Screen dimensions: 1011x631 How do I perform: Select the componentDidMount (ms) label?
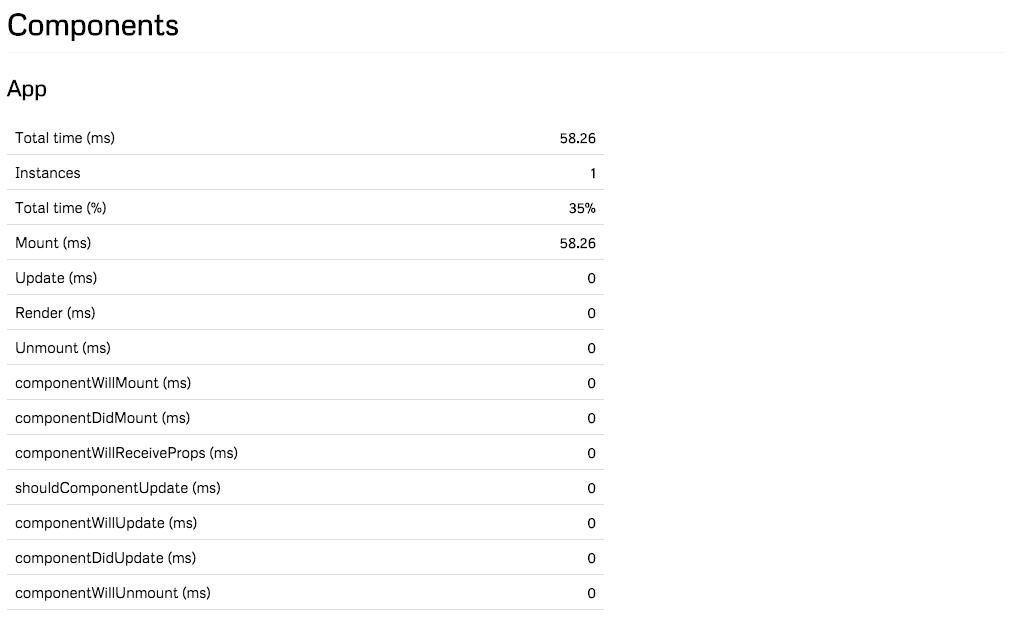(x=103, y=418)
